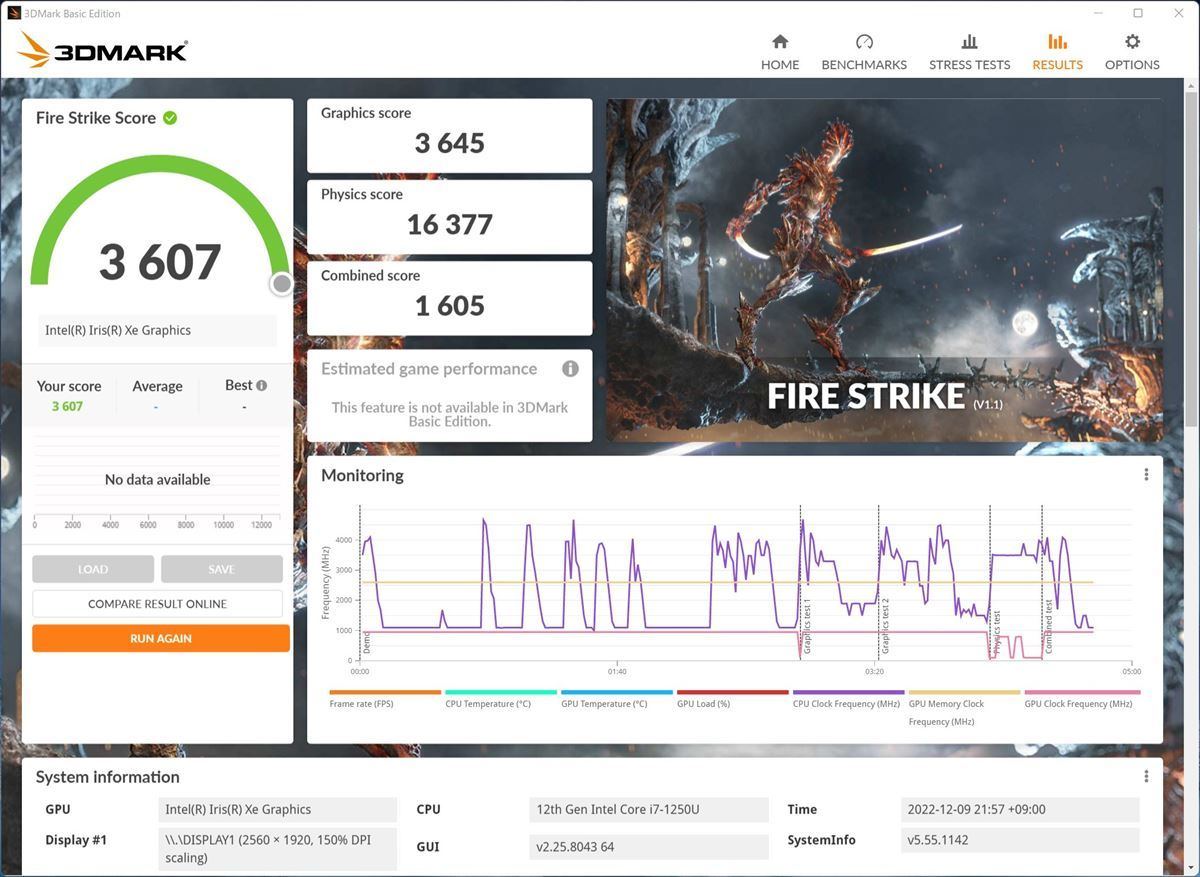Click the RUN AGAIN button

click(x=161, y=638)
